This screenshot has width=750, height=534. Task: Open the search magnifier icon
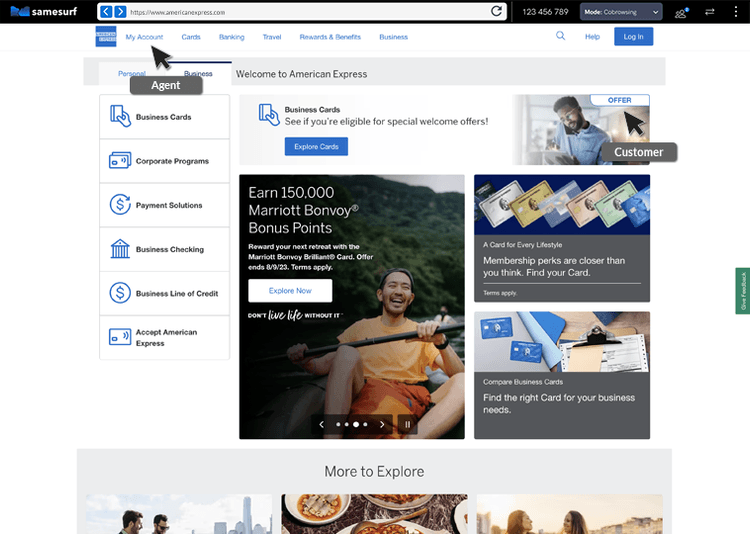(560, 36)
